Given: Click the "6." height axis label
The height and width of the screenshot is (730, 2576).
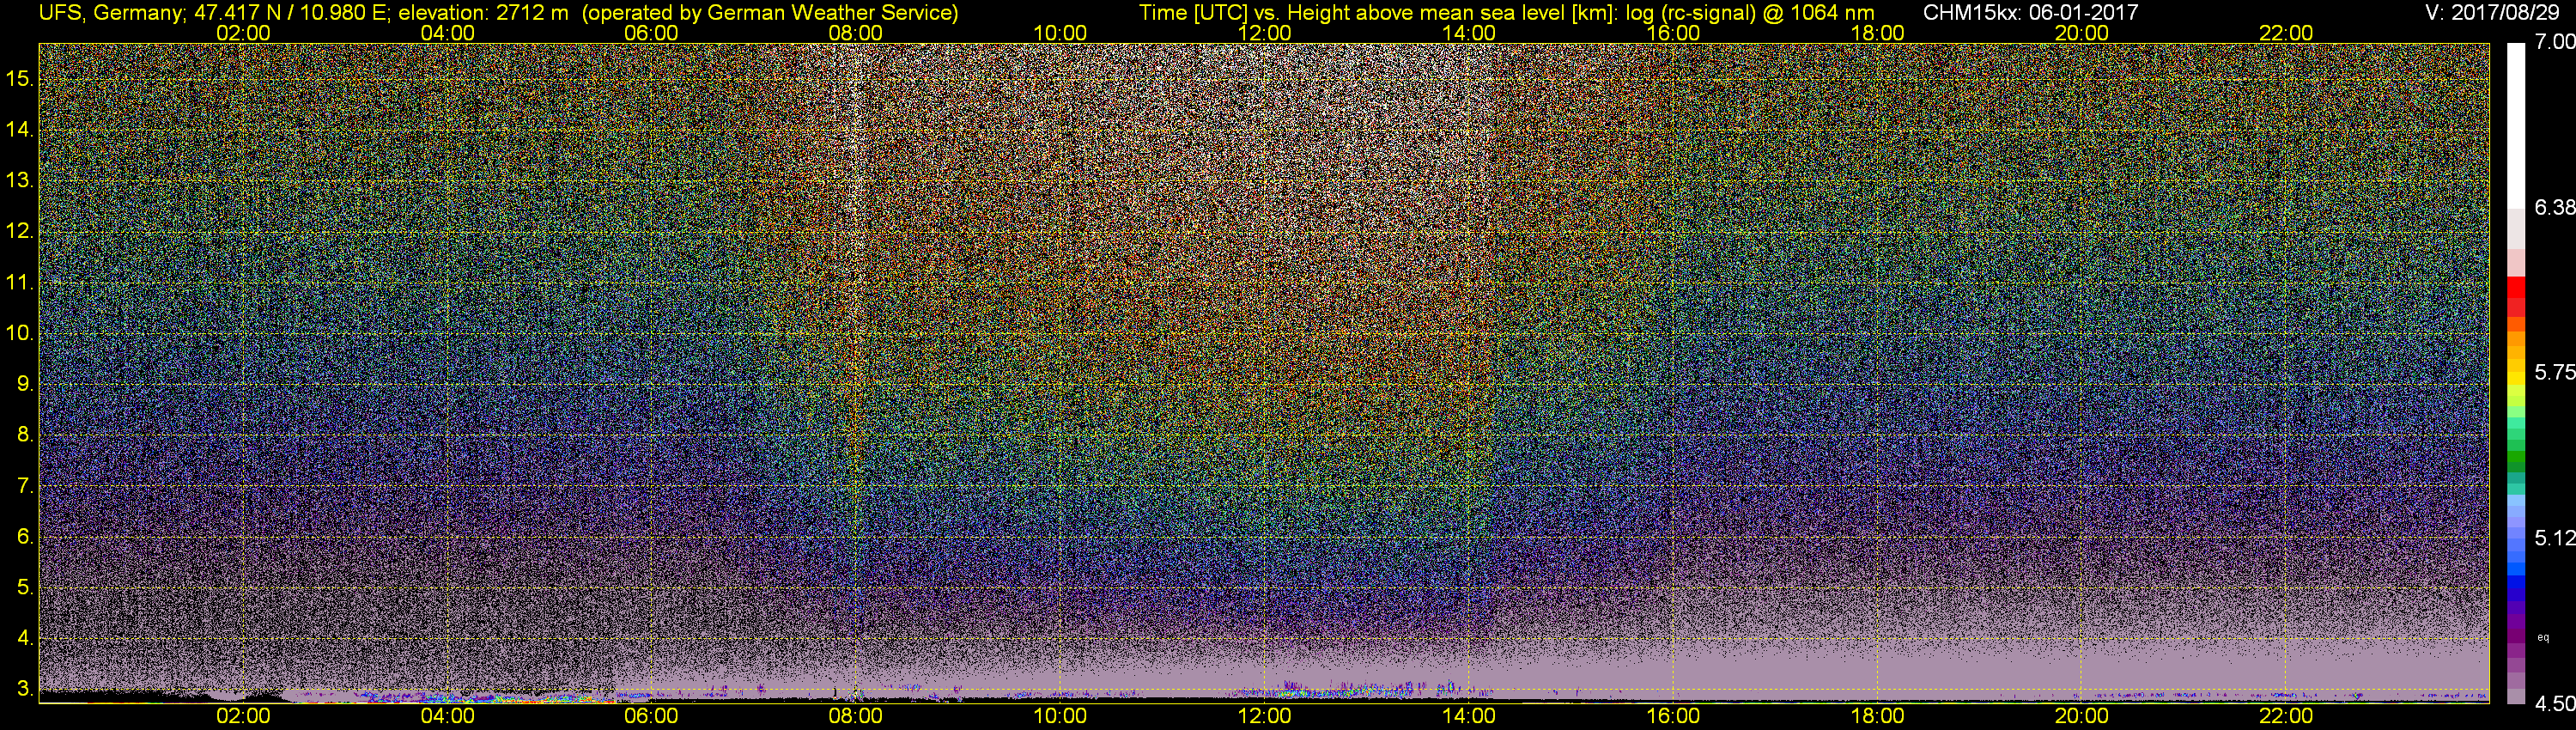Looking at the screenshot, I should point(24,537).
